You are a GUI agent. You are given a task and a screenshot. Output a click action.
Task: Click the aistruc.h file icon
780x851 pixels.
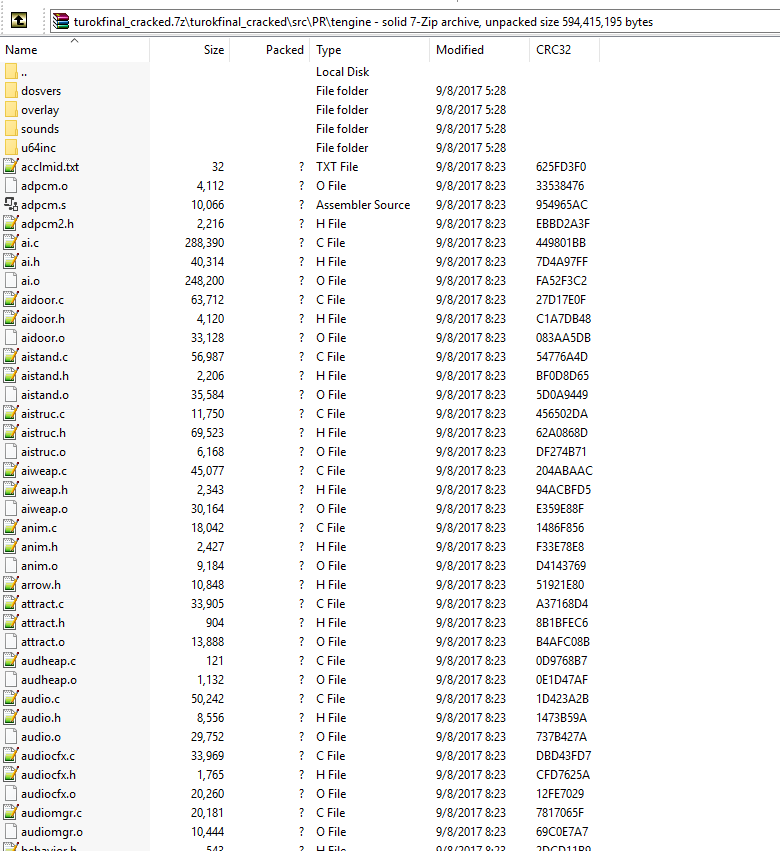coord(11,433)
